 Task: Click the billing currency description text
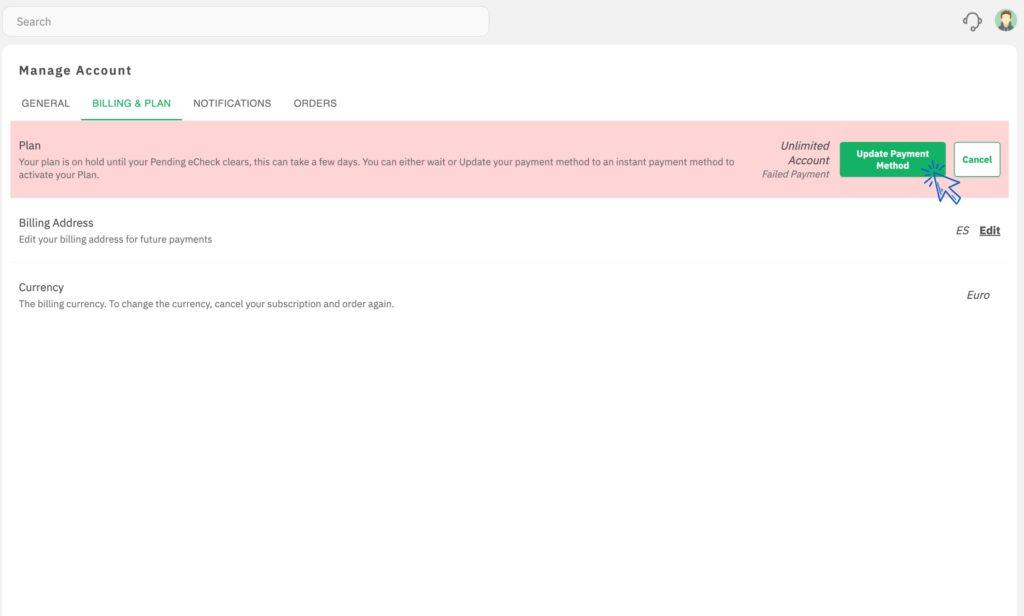pyautogui.click(x=206, y=304)
